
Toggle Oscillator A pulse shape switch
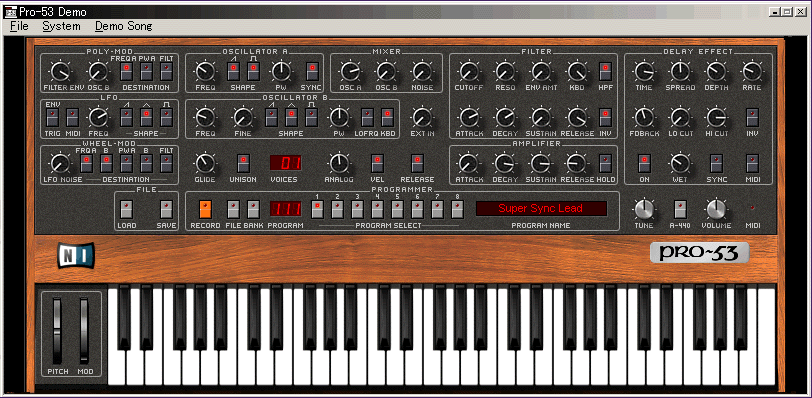coord(253,72)
